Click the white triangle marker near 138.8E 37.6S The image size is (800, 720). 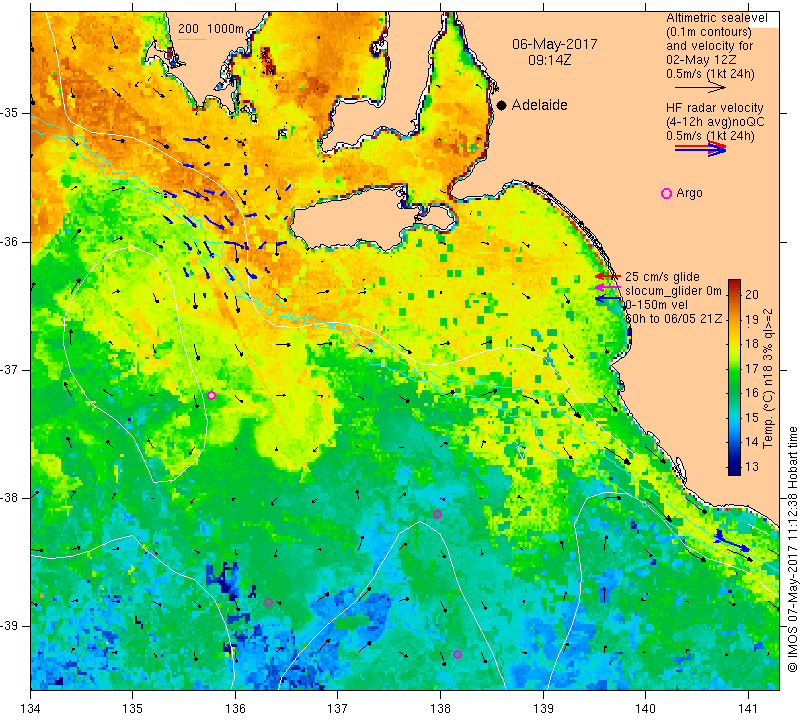pos(521,452)
